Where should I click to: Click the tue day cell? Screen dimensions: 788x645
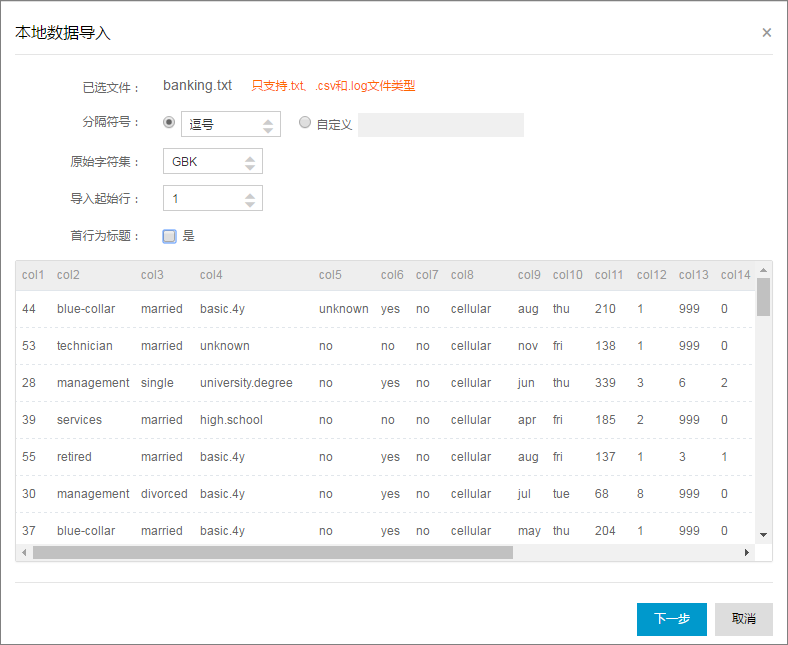tap(561, 494)
